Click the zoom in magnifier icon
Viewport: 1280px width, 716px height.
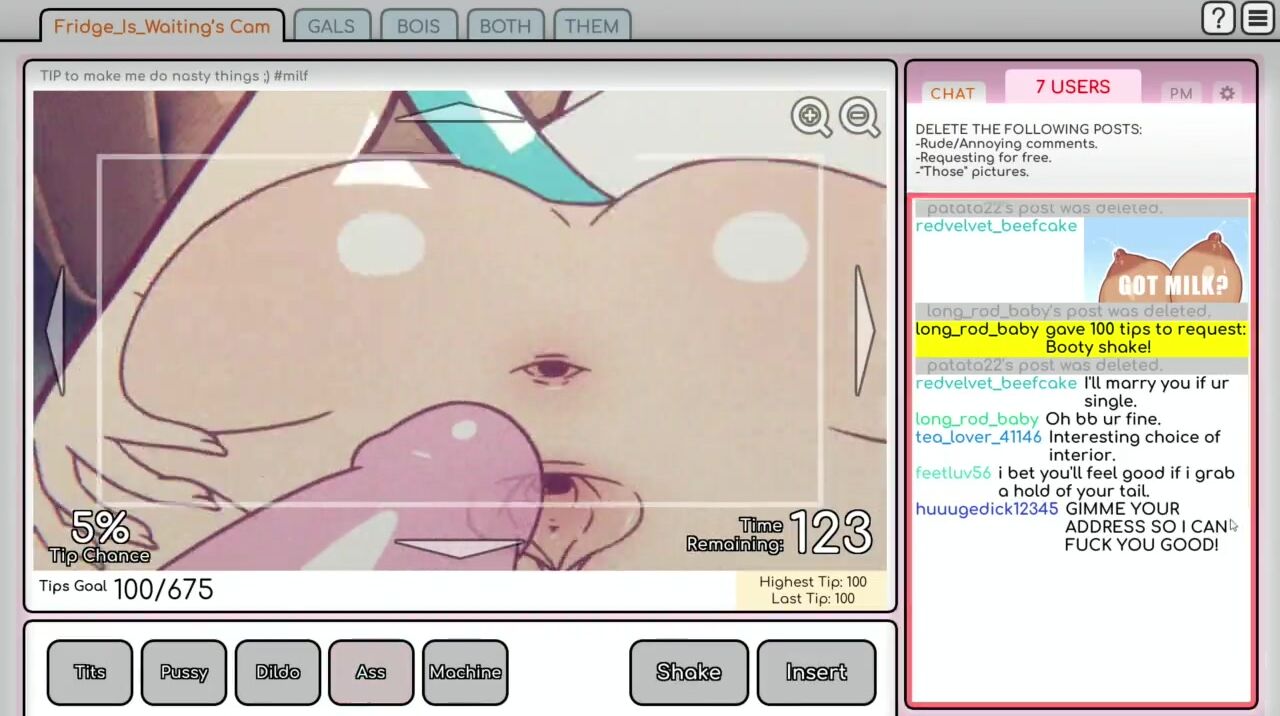click(x=810, y=117)
